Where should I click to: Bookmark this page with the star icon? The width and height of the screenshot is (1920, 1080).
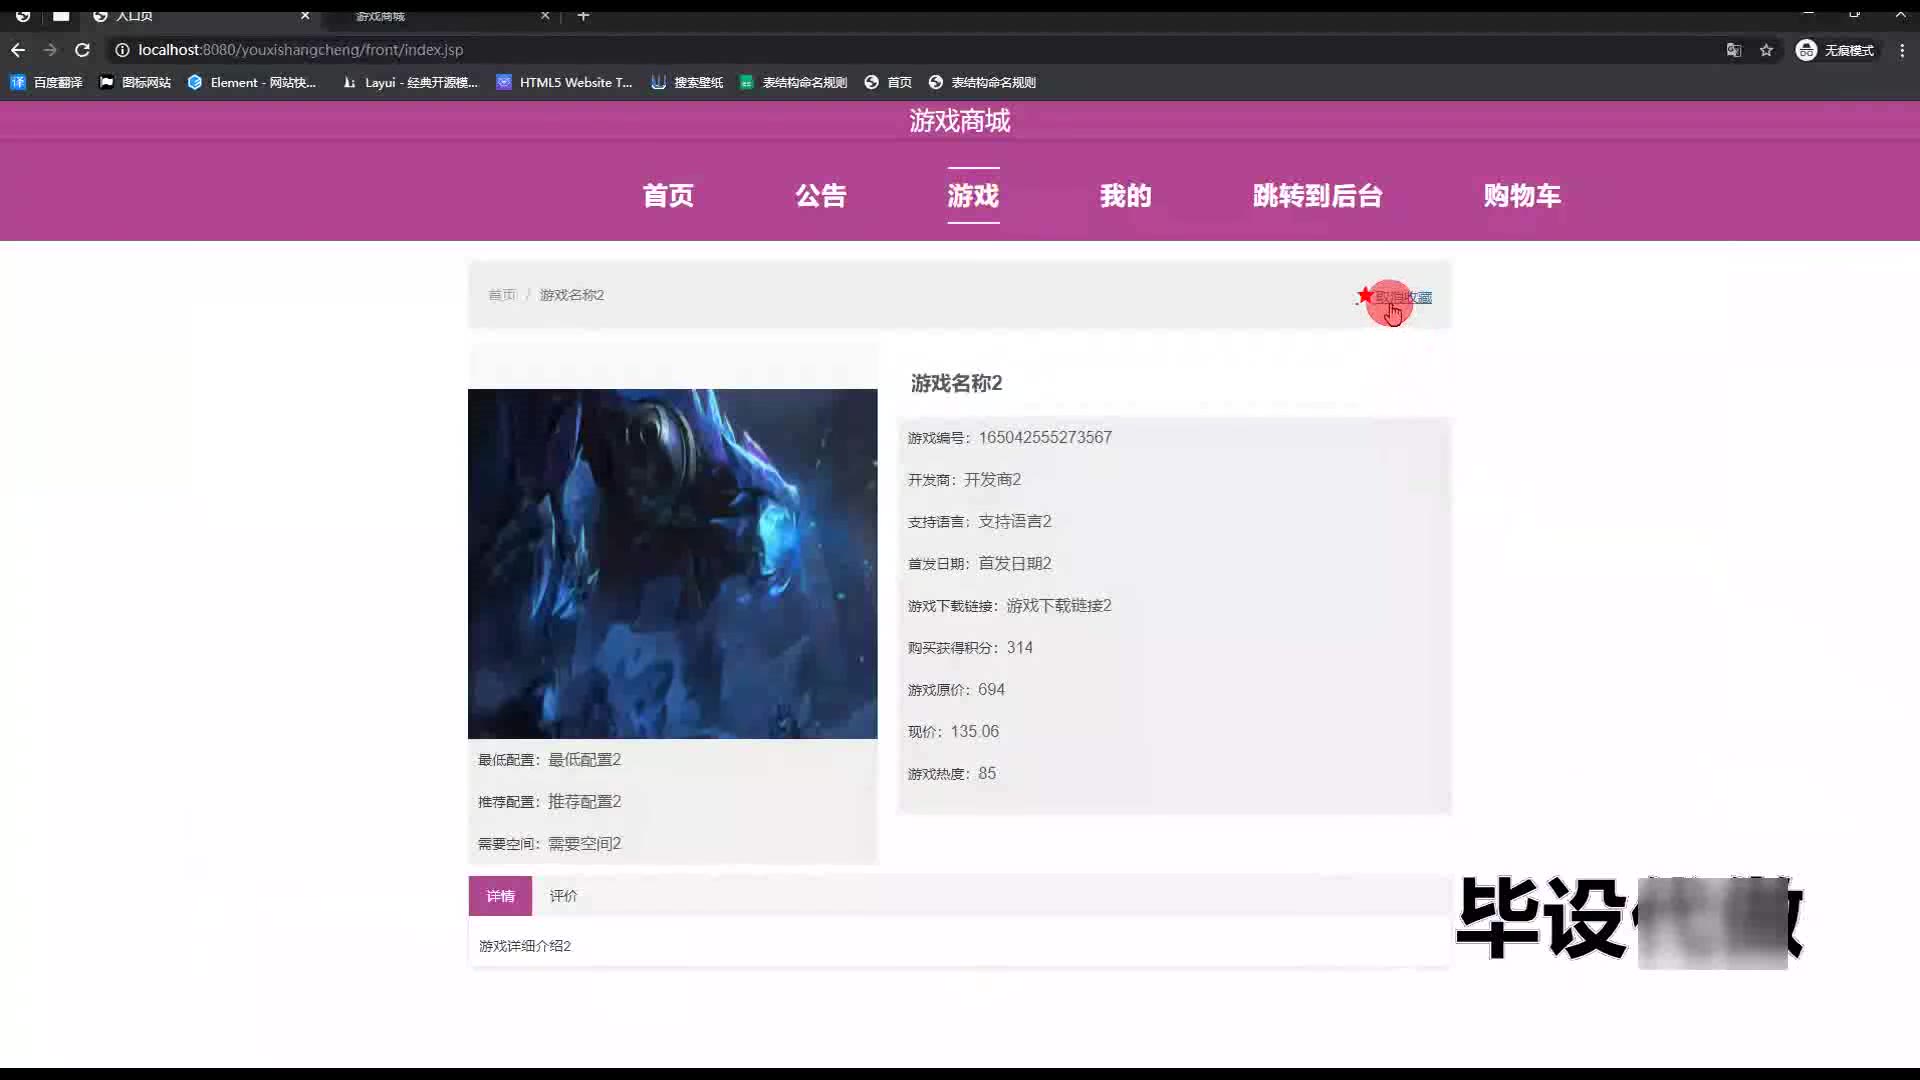[1766, 50]
